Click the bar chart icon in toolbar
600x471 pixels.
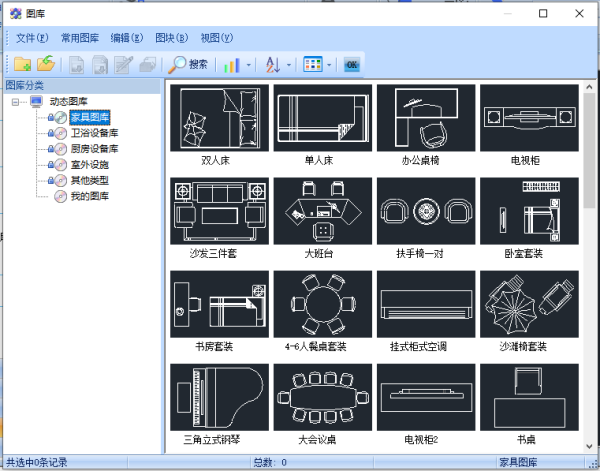[232, 65]
